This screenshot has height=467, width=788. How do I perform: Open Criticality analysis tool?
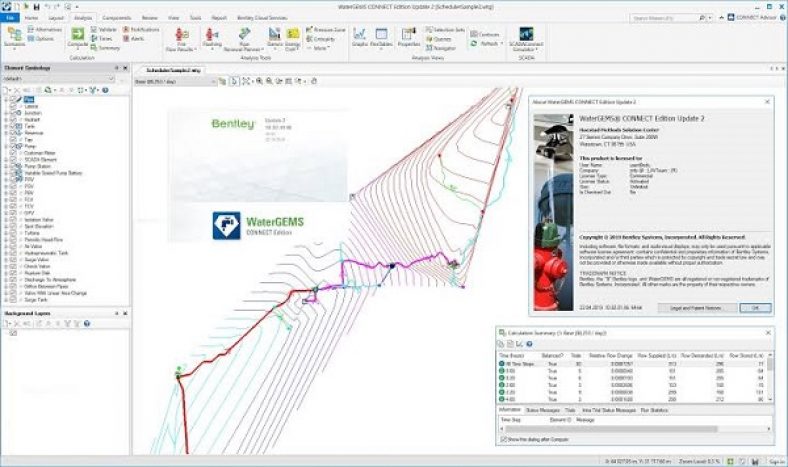point(320,39)
